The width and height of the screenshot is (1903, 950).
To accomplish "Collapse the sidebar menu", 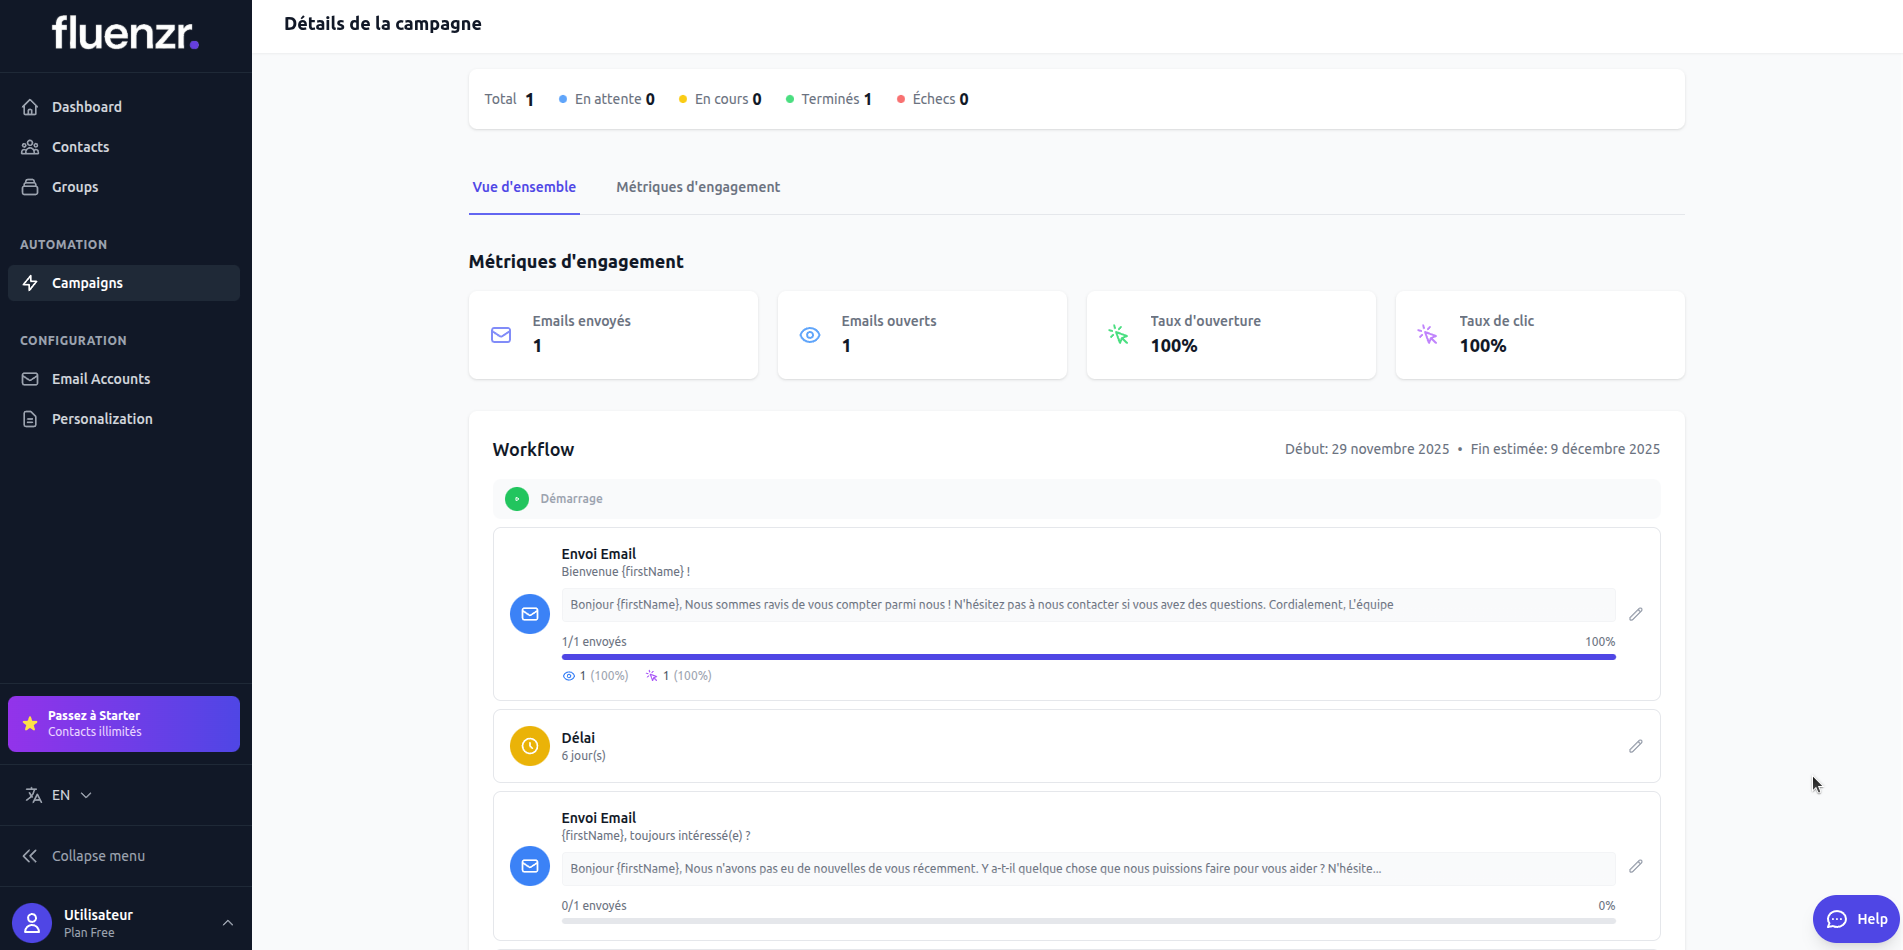I will pyautogui.click(x=98, y=856).
